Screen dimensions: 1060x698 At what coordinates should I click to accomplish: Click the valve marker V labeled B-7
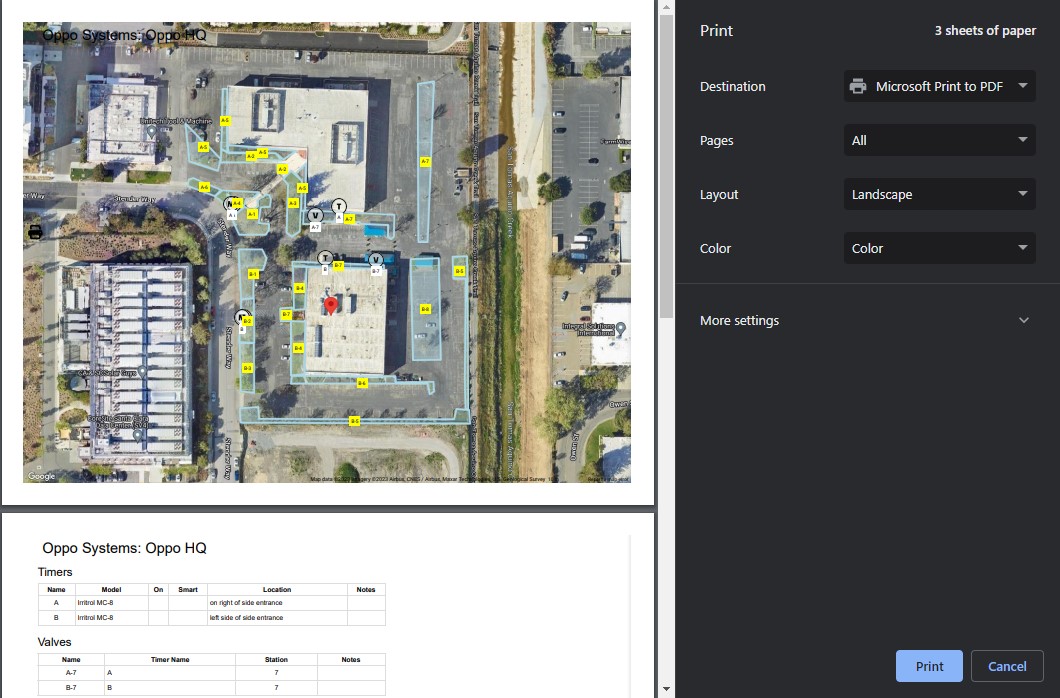[x=375, y=259]
